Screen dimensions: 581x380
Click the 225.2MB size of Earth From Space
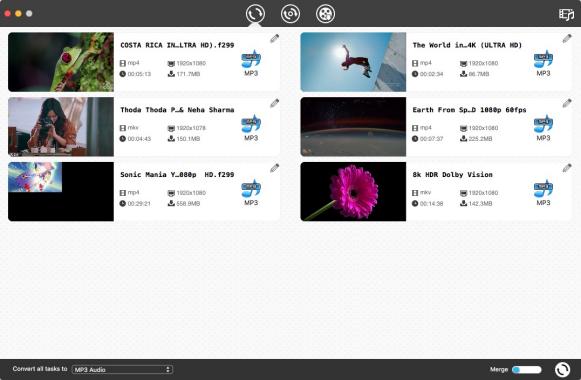480,139
